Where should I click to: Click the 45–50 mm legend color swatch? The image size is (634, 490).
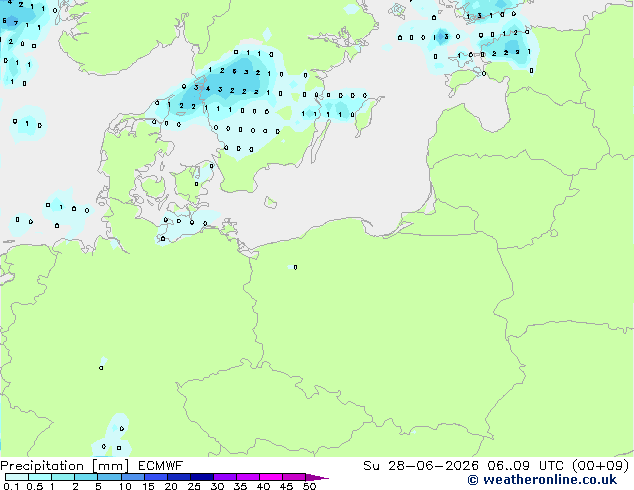coord(294,477)
